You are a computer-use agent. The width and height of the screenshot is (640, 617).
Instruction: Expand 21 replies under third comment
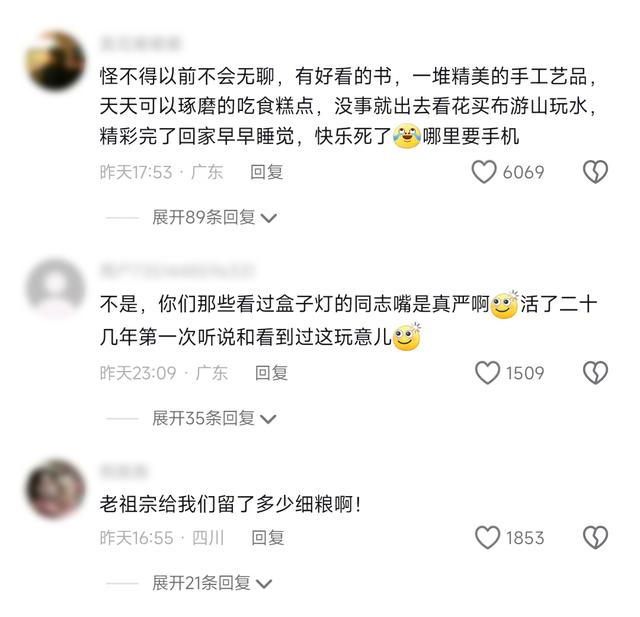coord(211,583)
